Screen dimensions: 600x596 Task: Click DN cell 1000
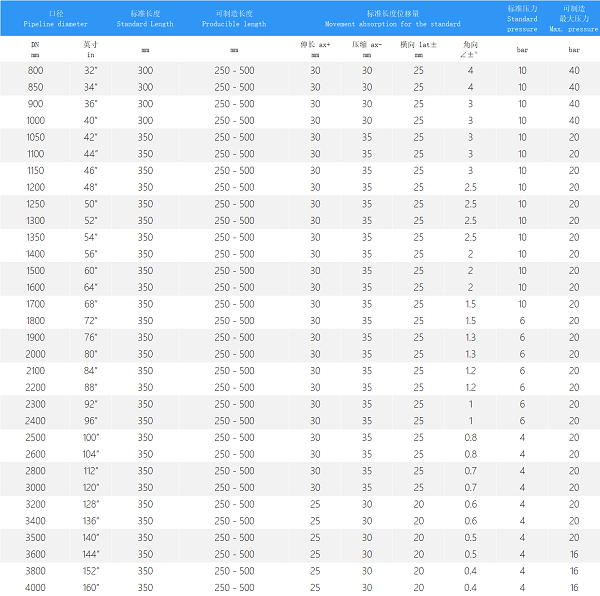point(35,121)
